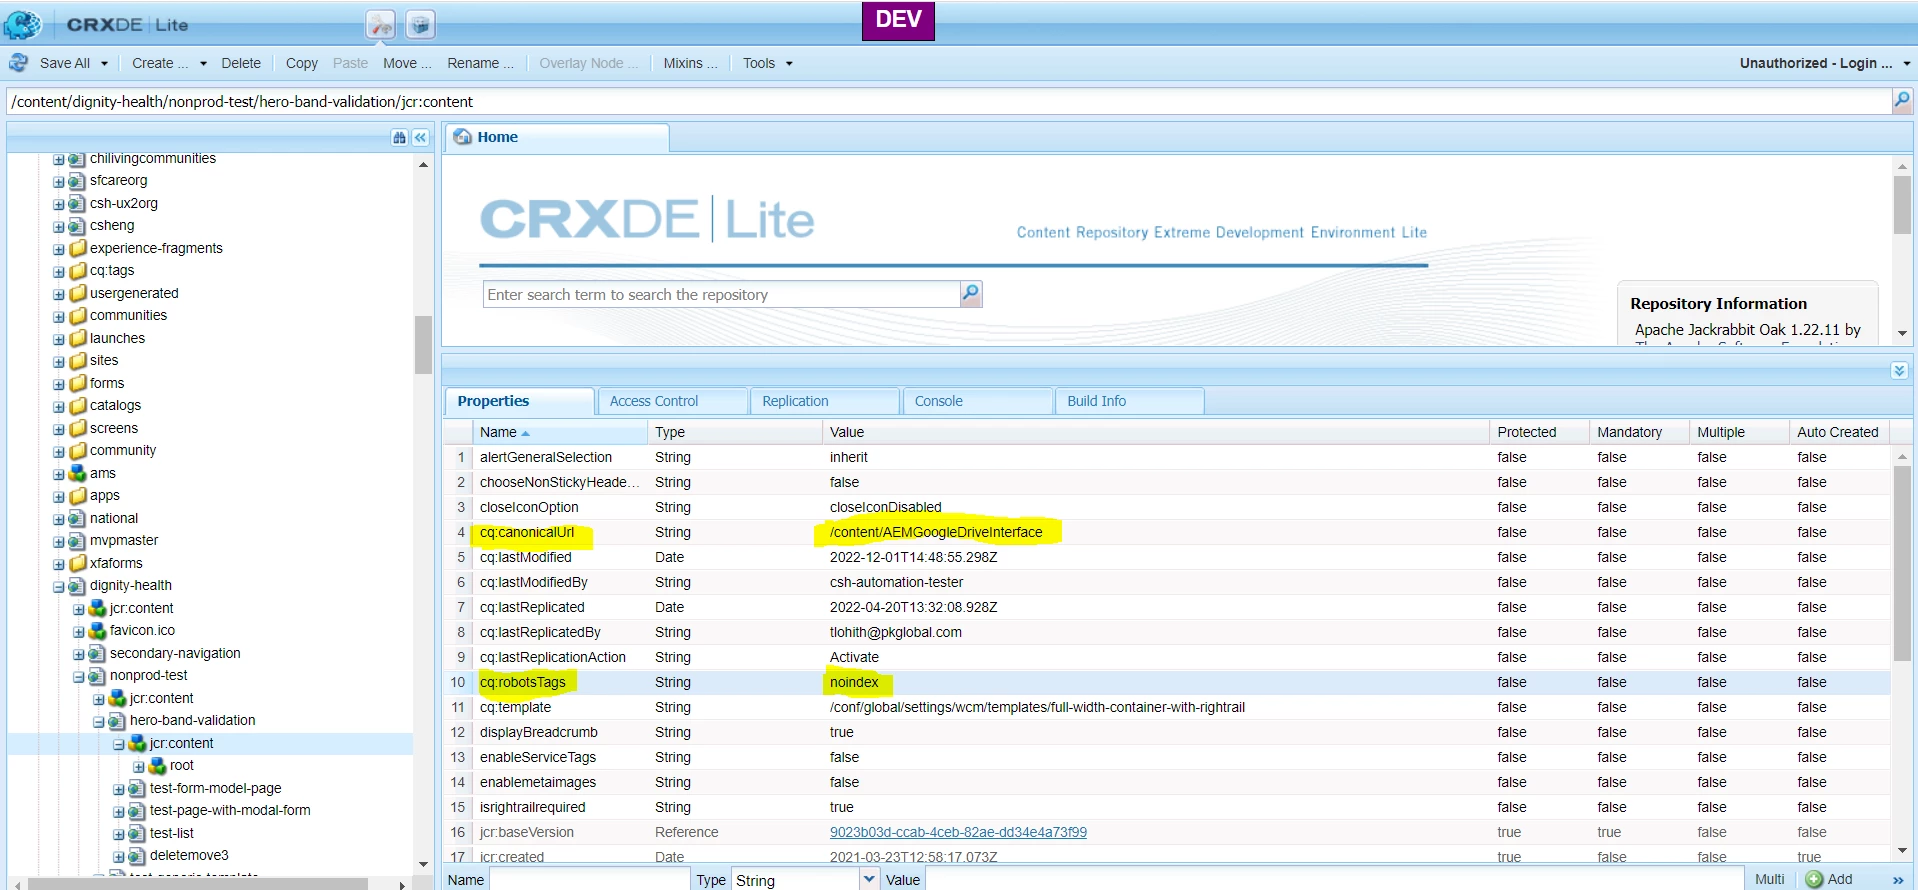
Task: Click the secondary-navigation page icon
Action: pos(97,653)
